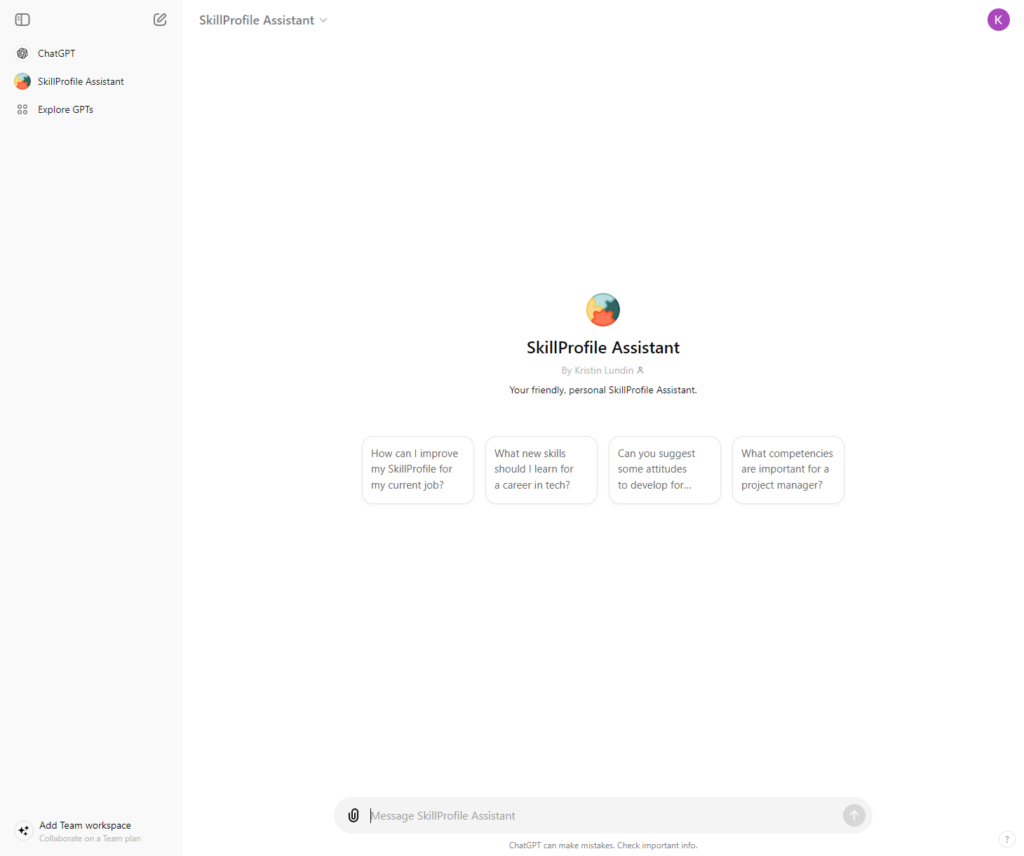The height and width of the screenshot is (856, 1024).
Task: Click the ChatGPT logo icon in sidebar
Action: click(22, 53)
